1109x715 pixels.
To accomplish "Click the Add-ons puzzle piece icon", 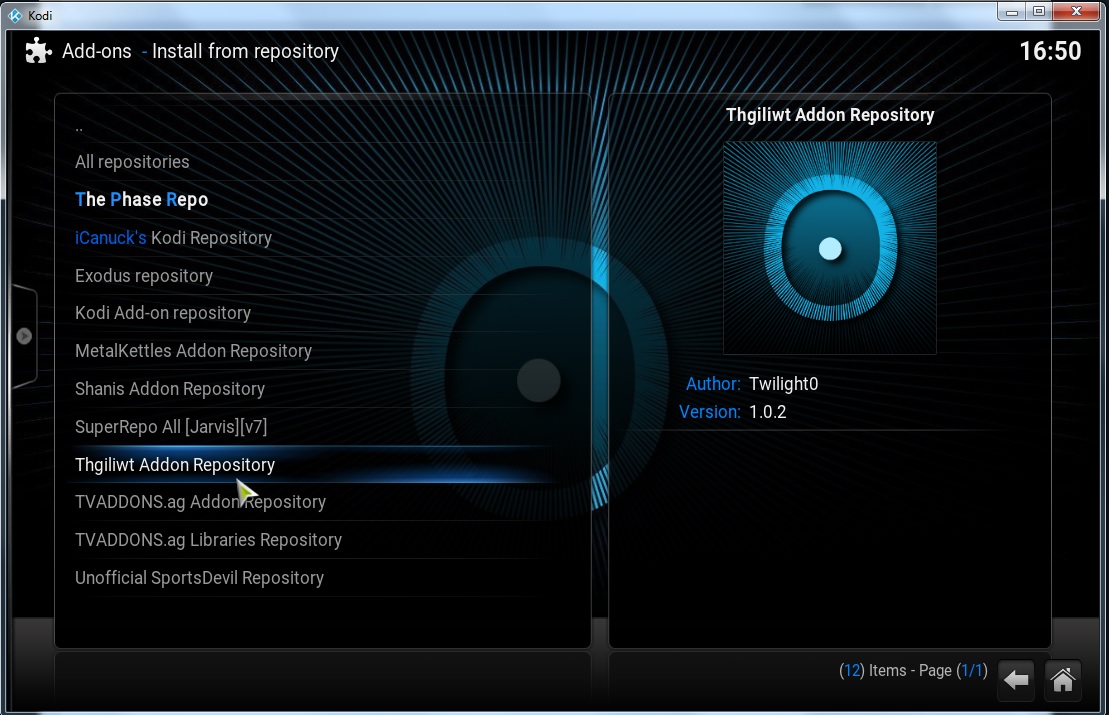I will (38, 51).
